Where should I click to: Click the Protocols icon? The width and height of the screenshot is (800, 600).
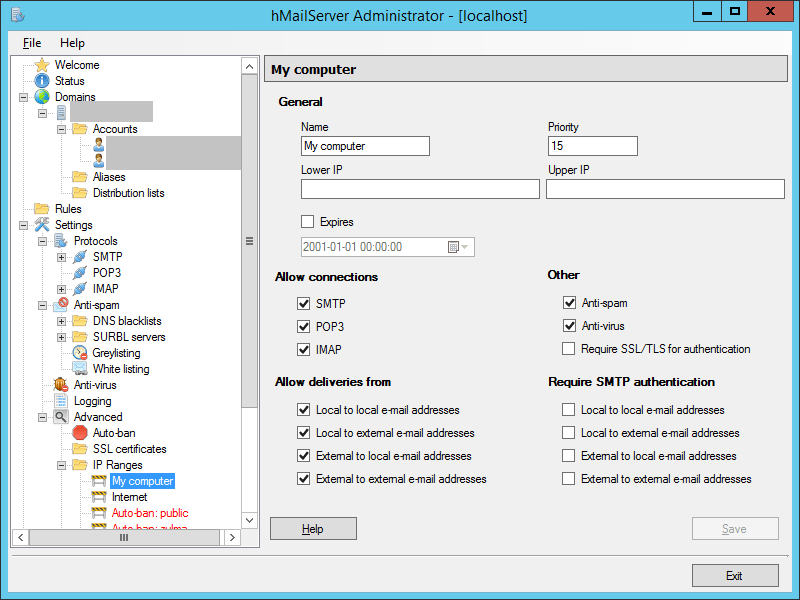[61, 241]
